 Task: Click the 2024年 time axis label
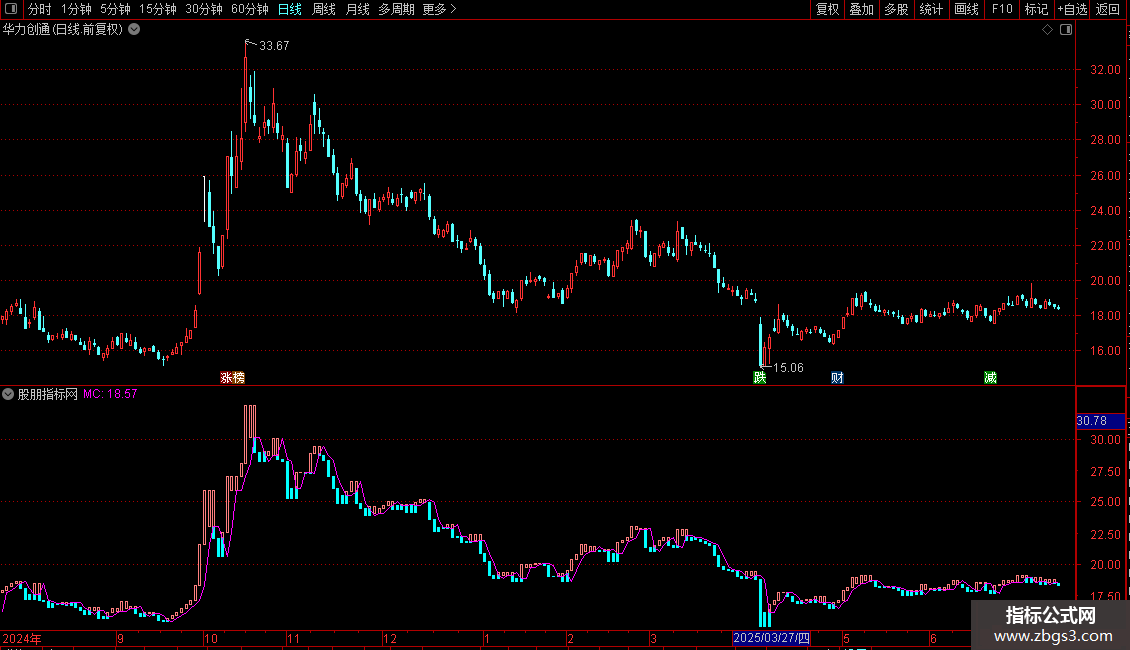(x=22, y=638)
